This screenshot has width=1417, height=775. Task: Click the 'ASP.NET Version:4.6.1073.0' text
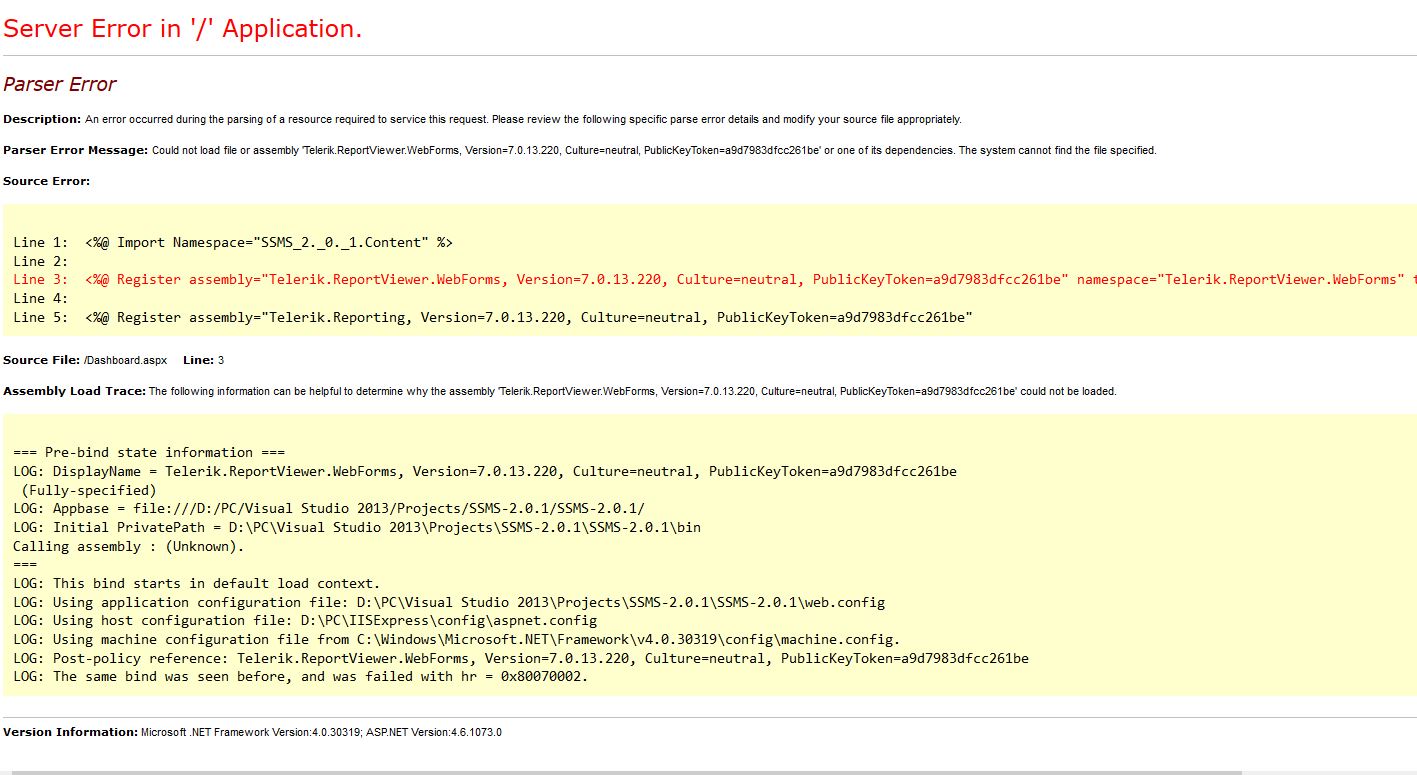[x=434, y=732]
